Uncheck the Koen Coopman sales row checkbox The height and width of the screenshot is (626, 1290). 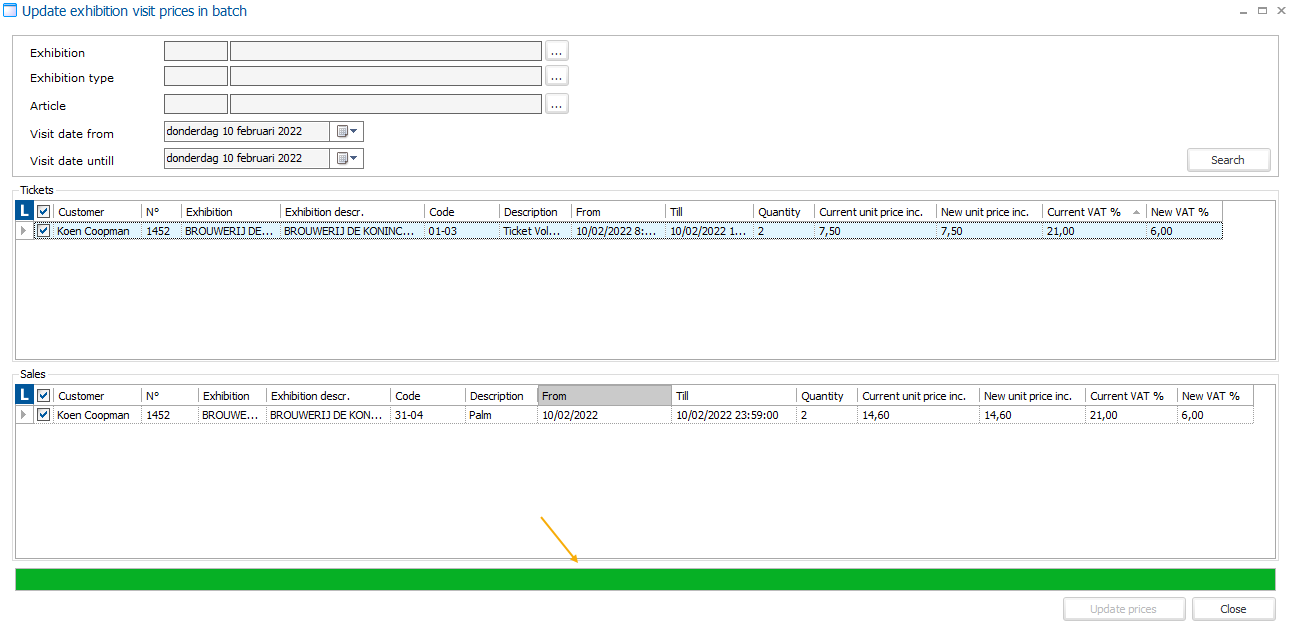coord(43,414)
